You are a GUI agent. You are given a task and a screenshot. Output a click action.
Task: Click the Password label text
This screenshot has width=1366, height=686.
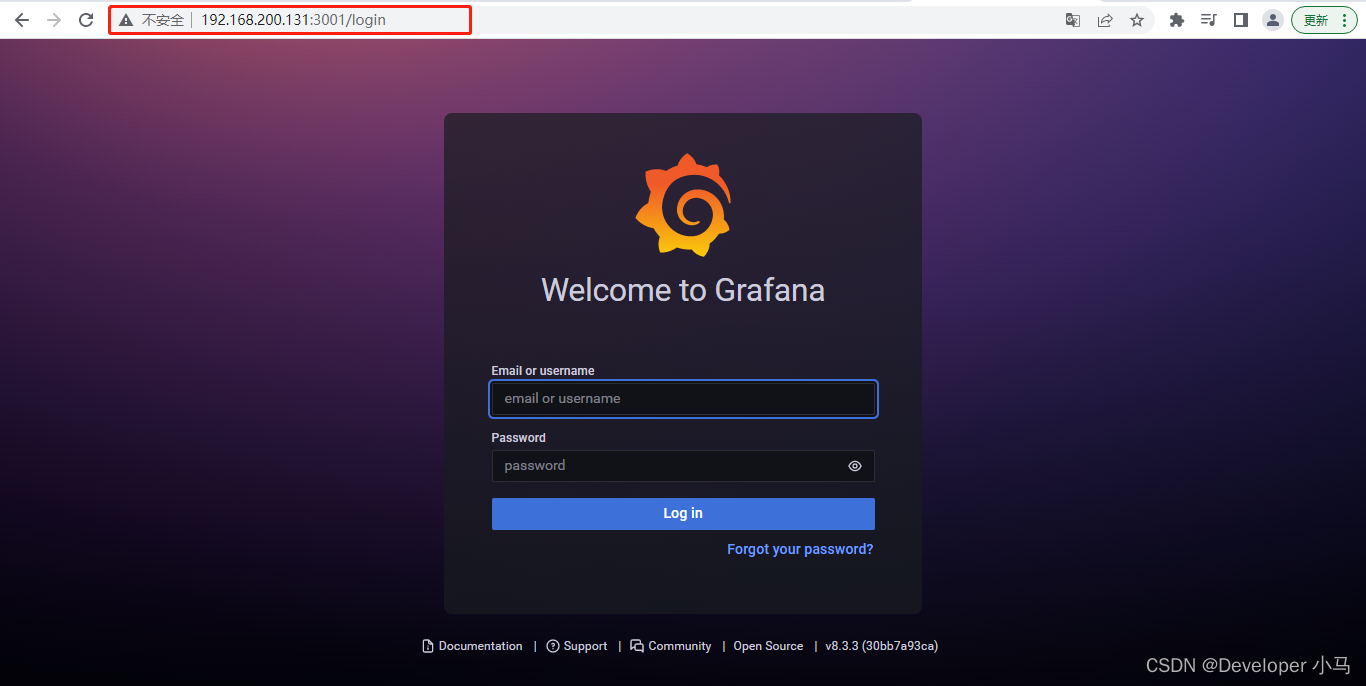(519, 438)
